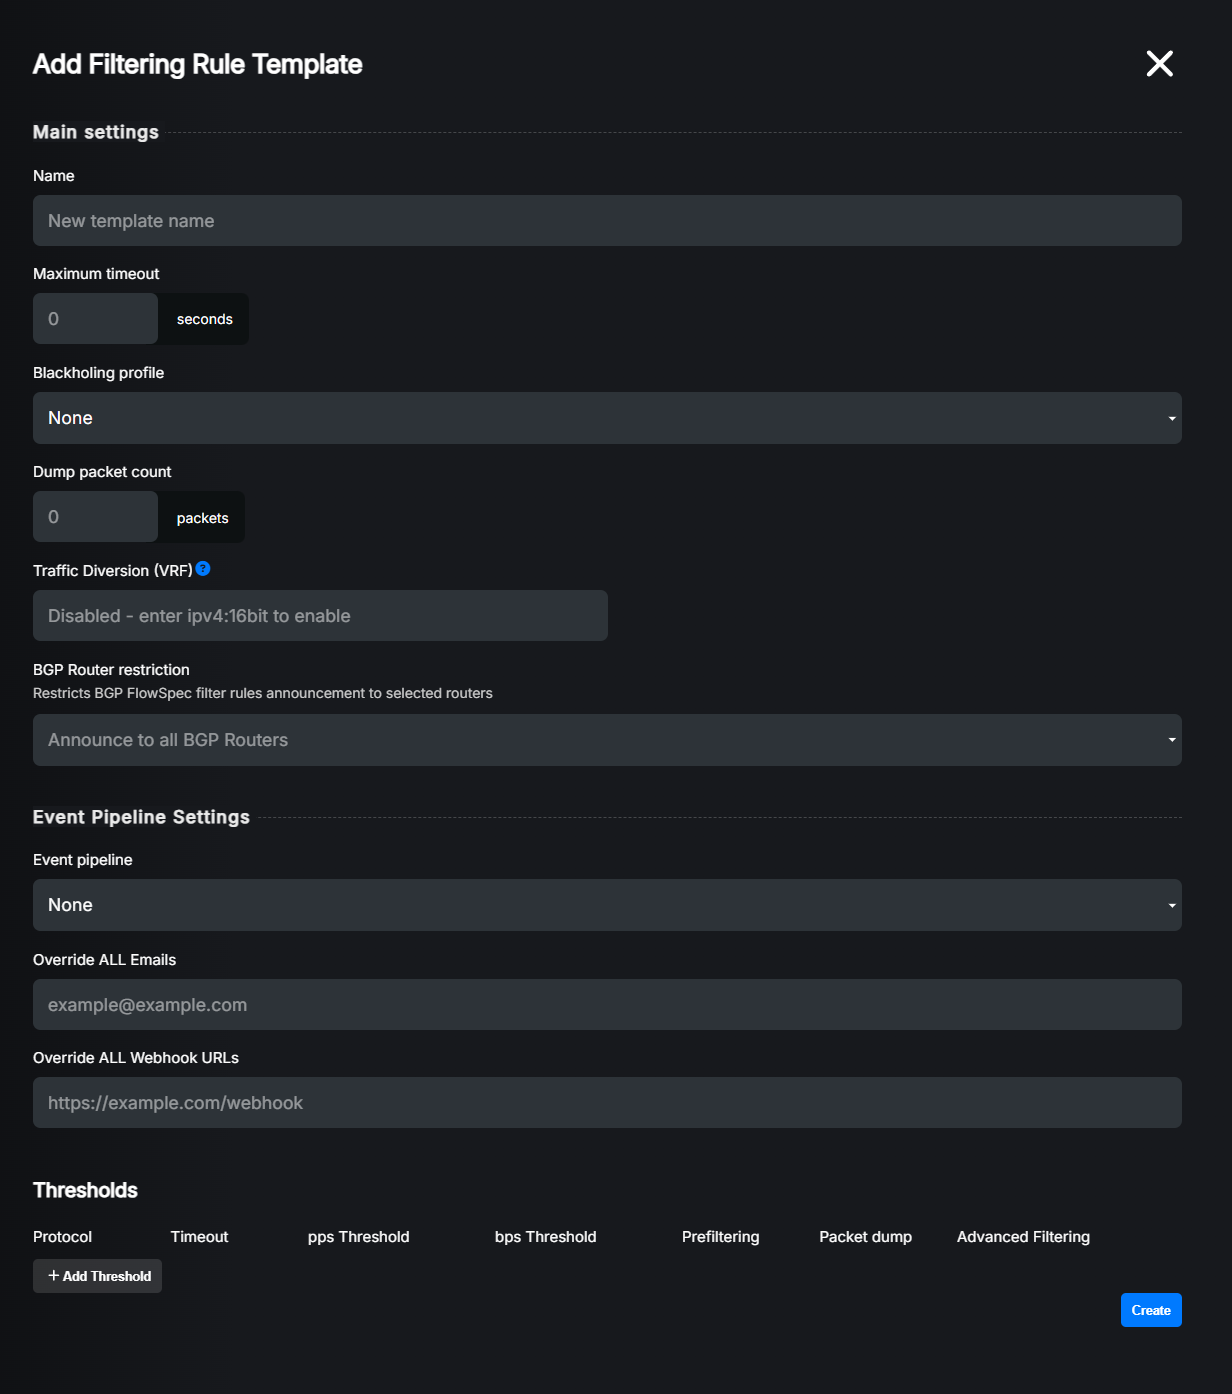Click the Override ALL Emails field
Screen dimensions: 1232x1394
(607, 1005)
